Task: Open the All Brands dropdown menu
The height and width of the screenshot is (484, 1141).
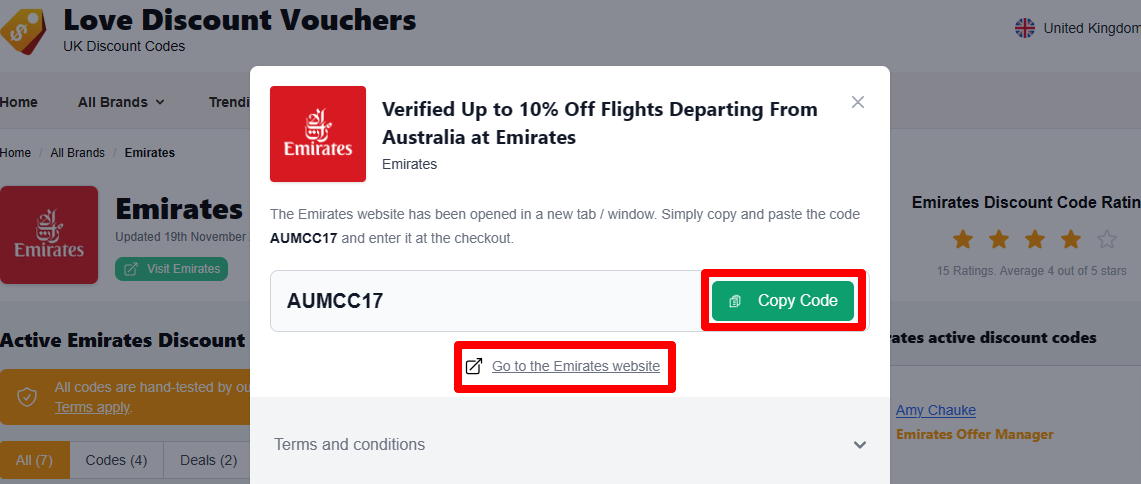Action: click(122, 102)
